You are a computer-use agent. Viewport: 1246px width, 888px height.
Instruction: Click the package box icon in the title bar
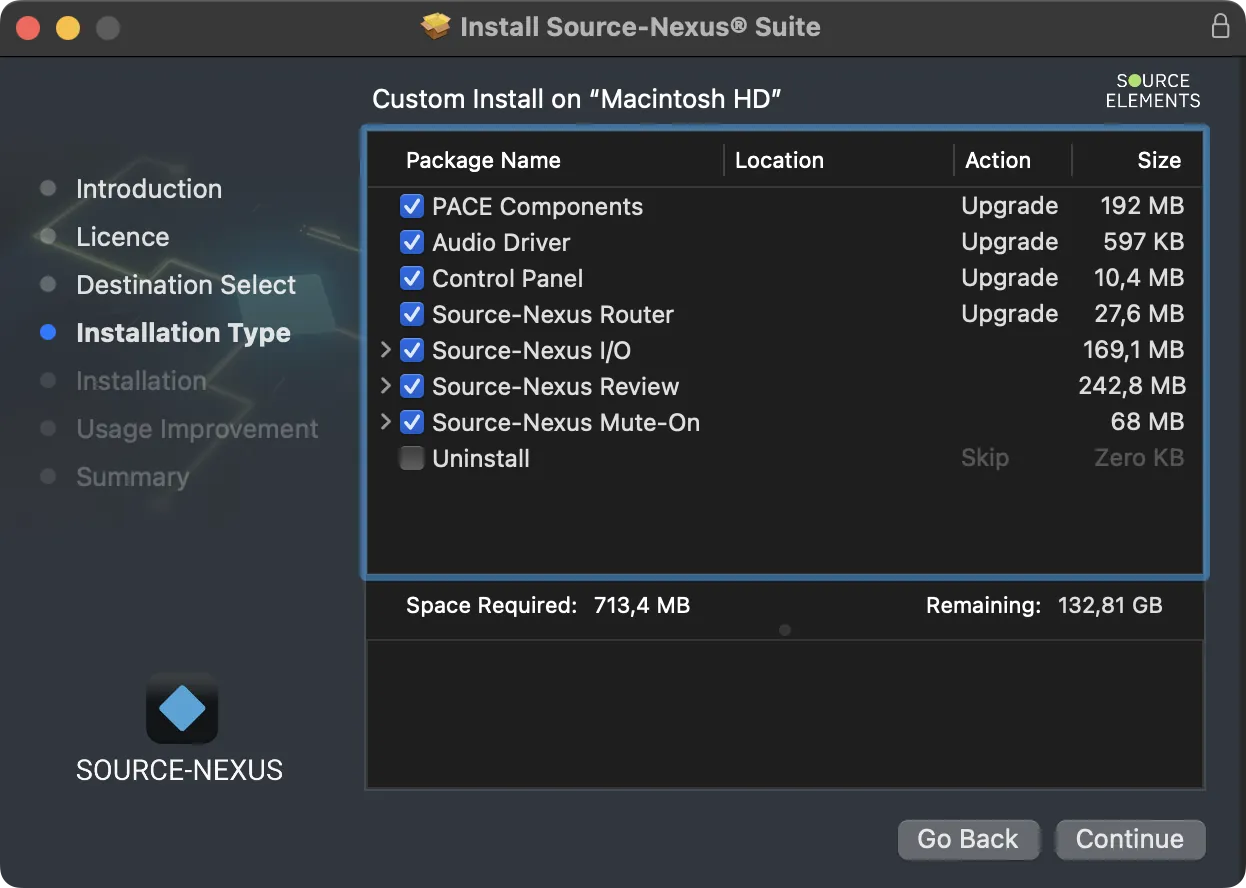click(x=436, y=27)
